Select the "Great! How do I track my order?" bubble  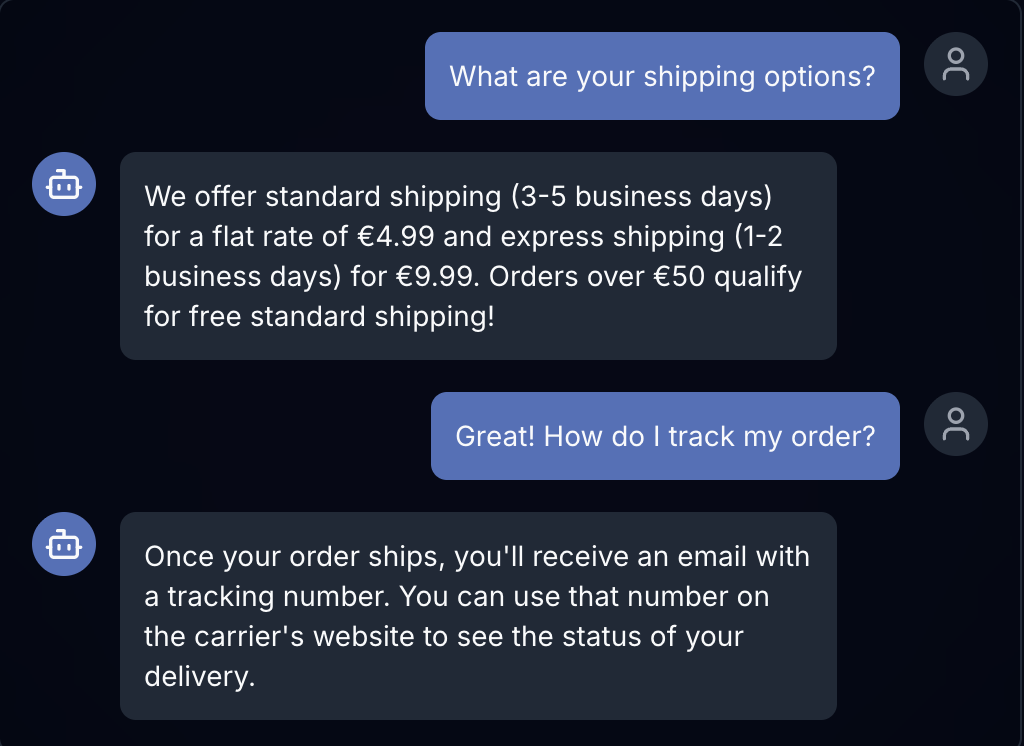click(665, 436)
